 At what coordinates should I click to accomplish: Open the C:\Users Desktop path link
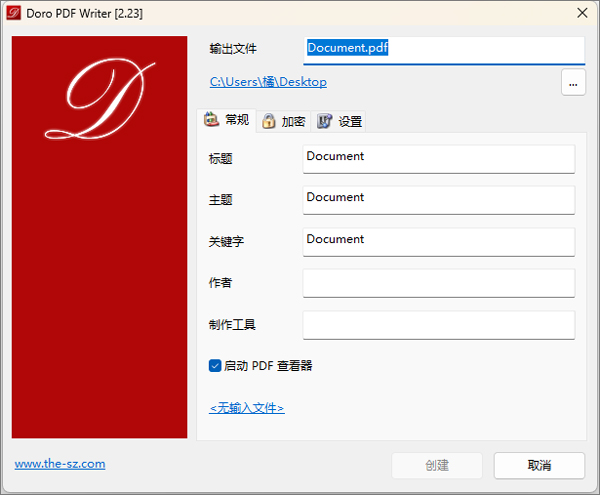click(268, 82)
